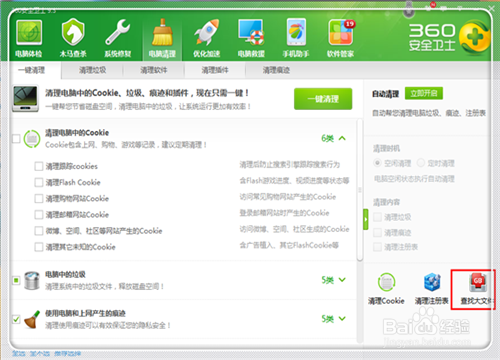Toggle the 电脑中的垃圾 checkbox
This screenshot has width=500, height=360.
pos(16,280)
